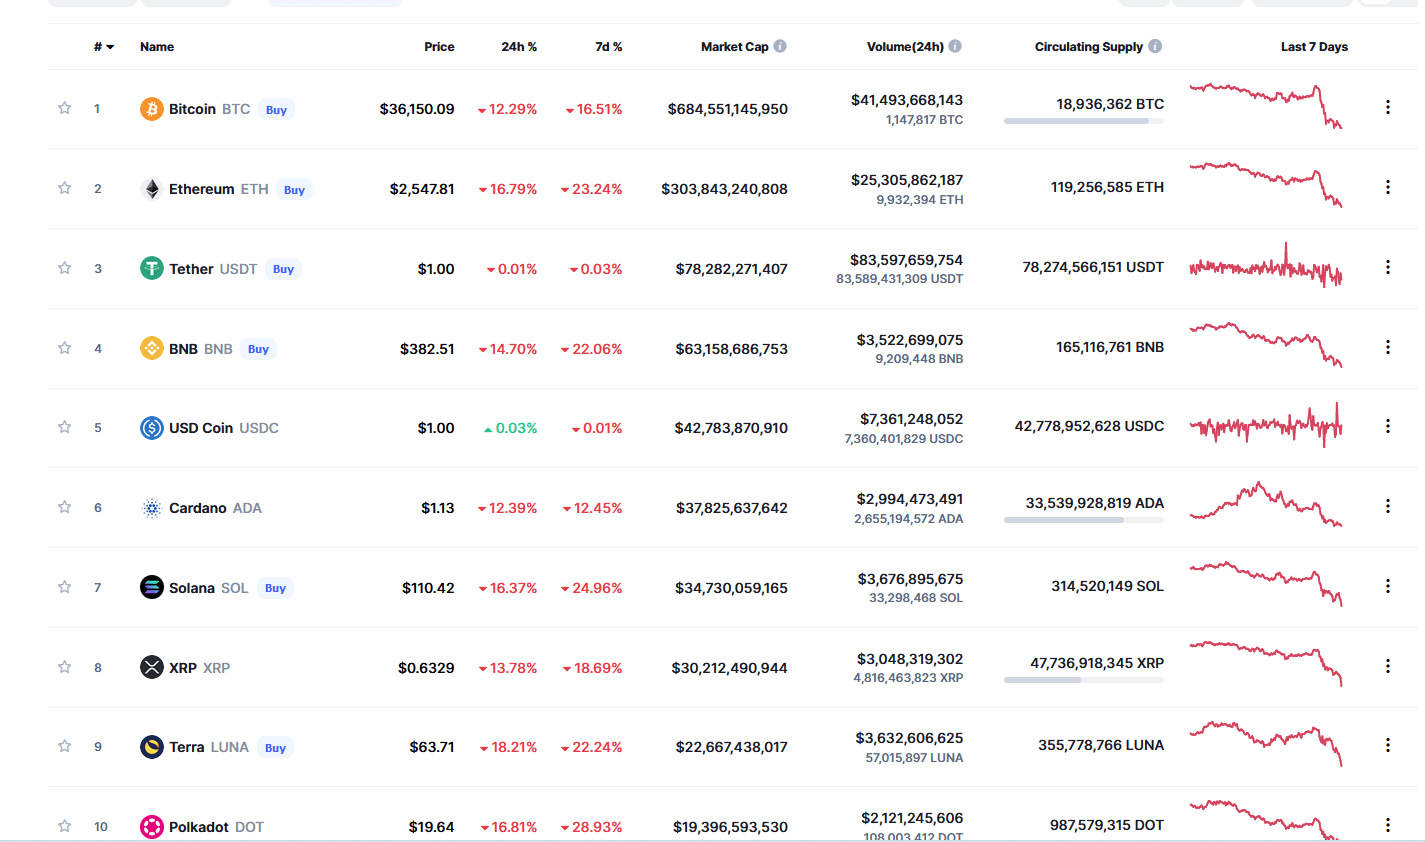Click Bitcoin 24h volume $41,493,668,143
Image resolution: width=1425 pixels, height=842 pixels.
(x=907, y=100)
